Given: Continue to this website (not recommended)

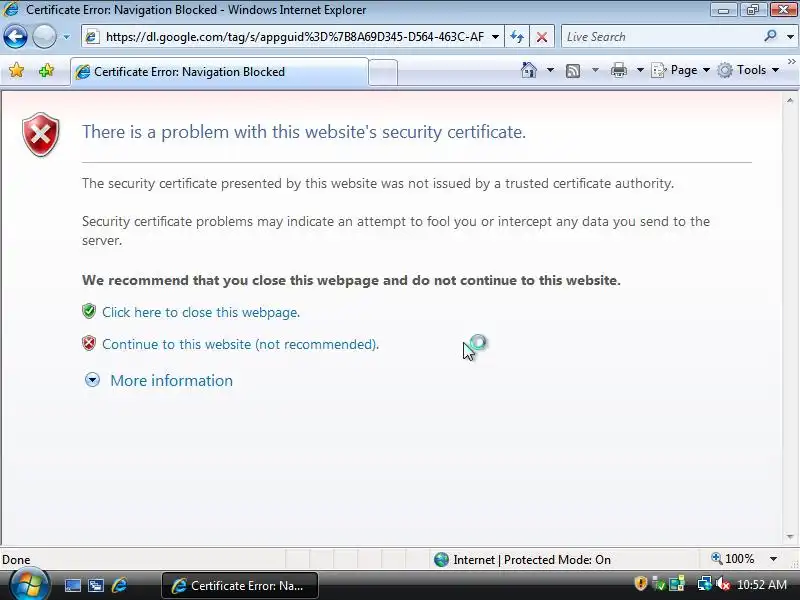Looking at the screenshot, I should (x=240, y=344).
